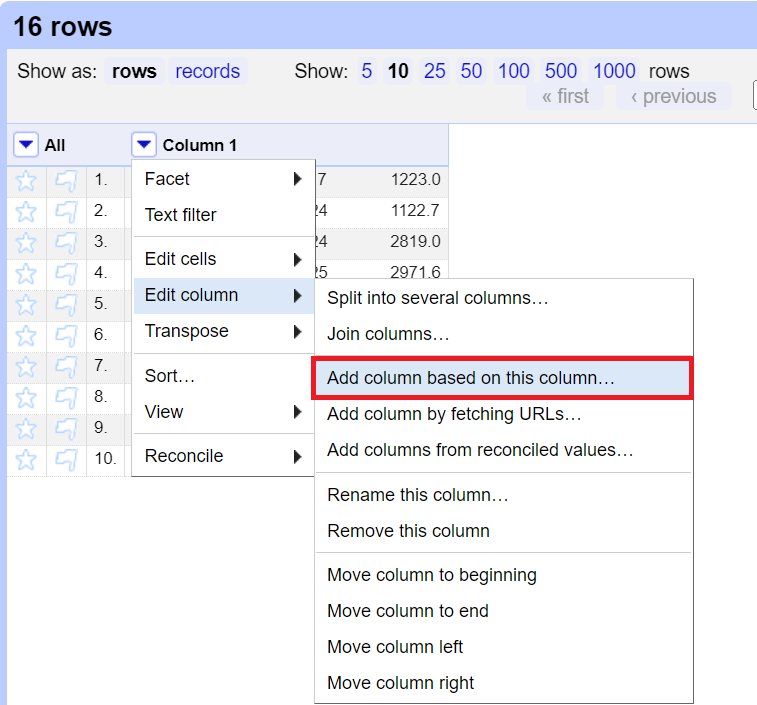757x705 pixels.
Task: Flag row 3
Action: coord(66,243)
